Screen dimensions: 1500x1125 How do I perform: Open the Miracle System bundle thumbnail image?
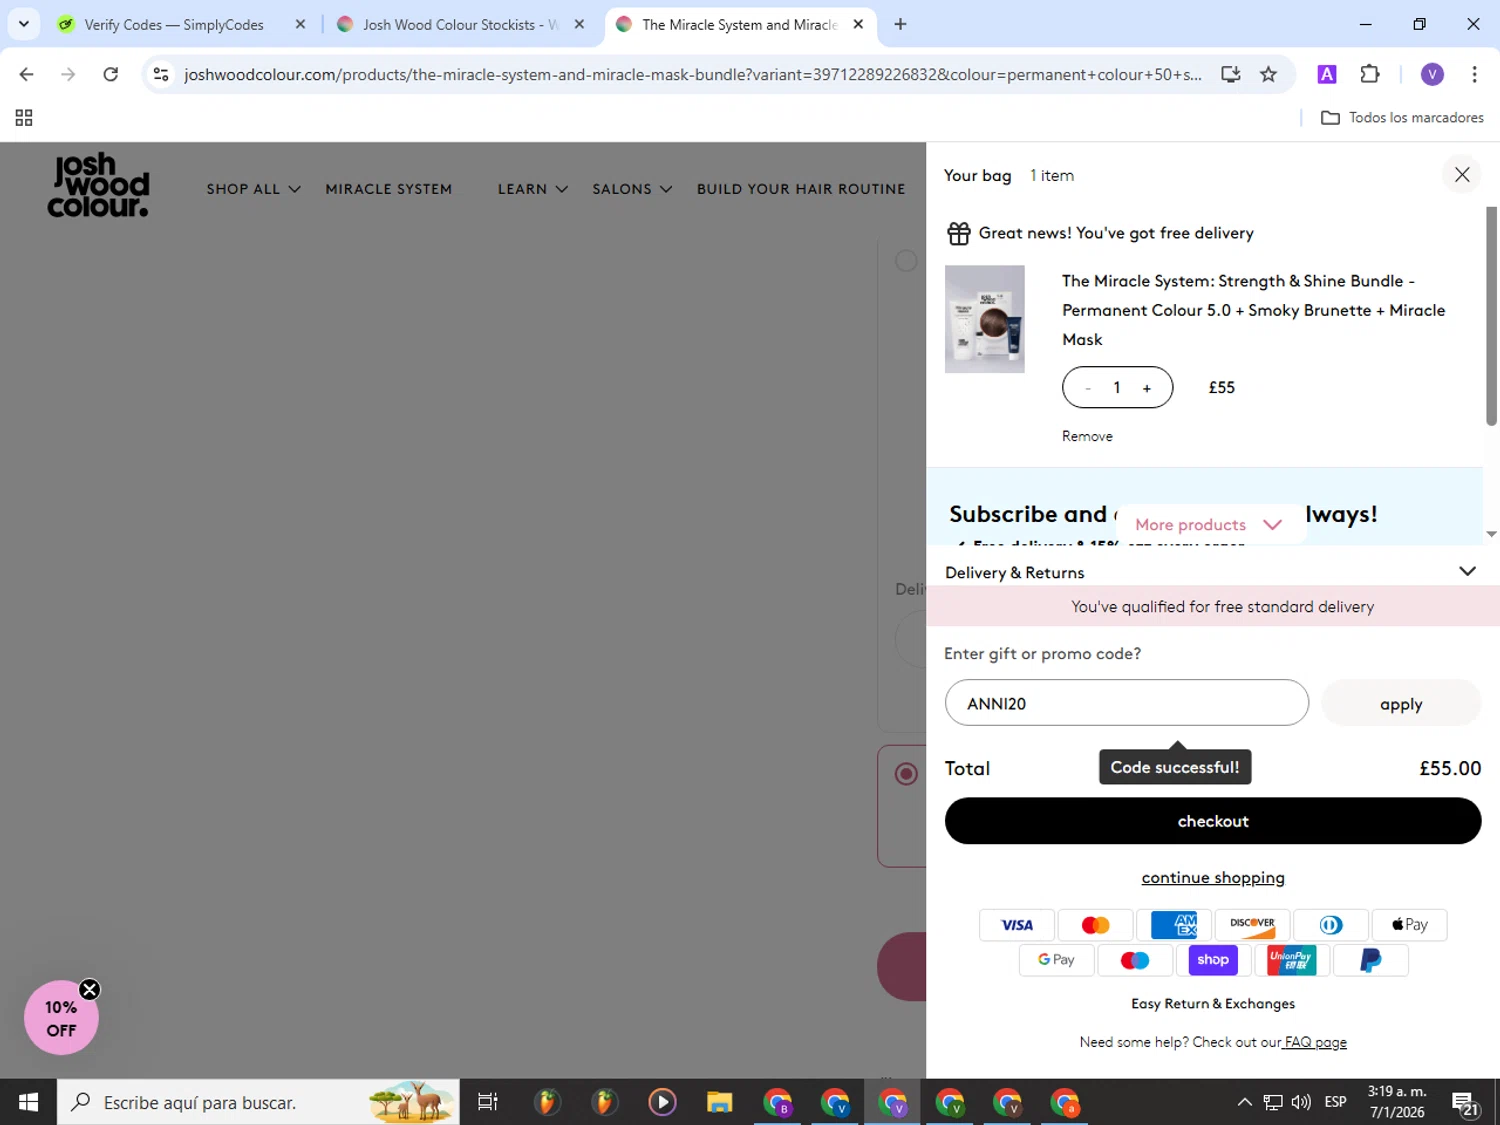tap(985, 319)
